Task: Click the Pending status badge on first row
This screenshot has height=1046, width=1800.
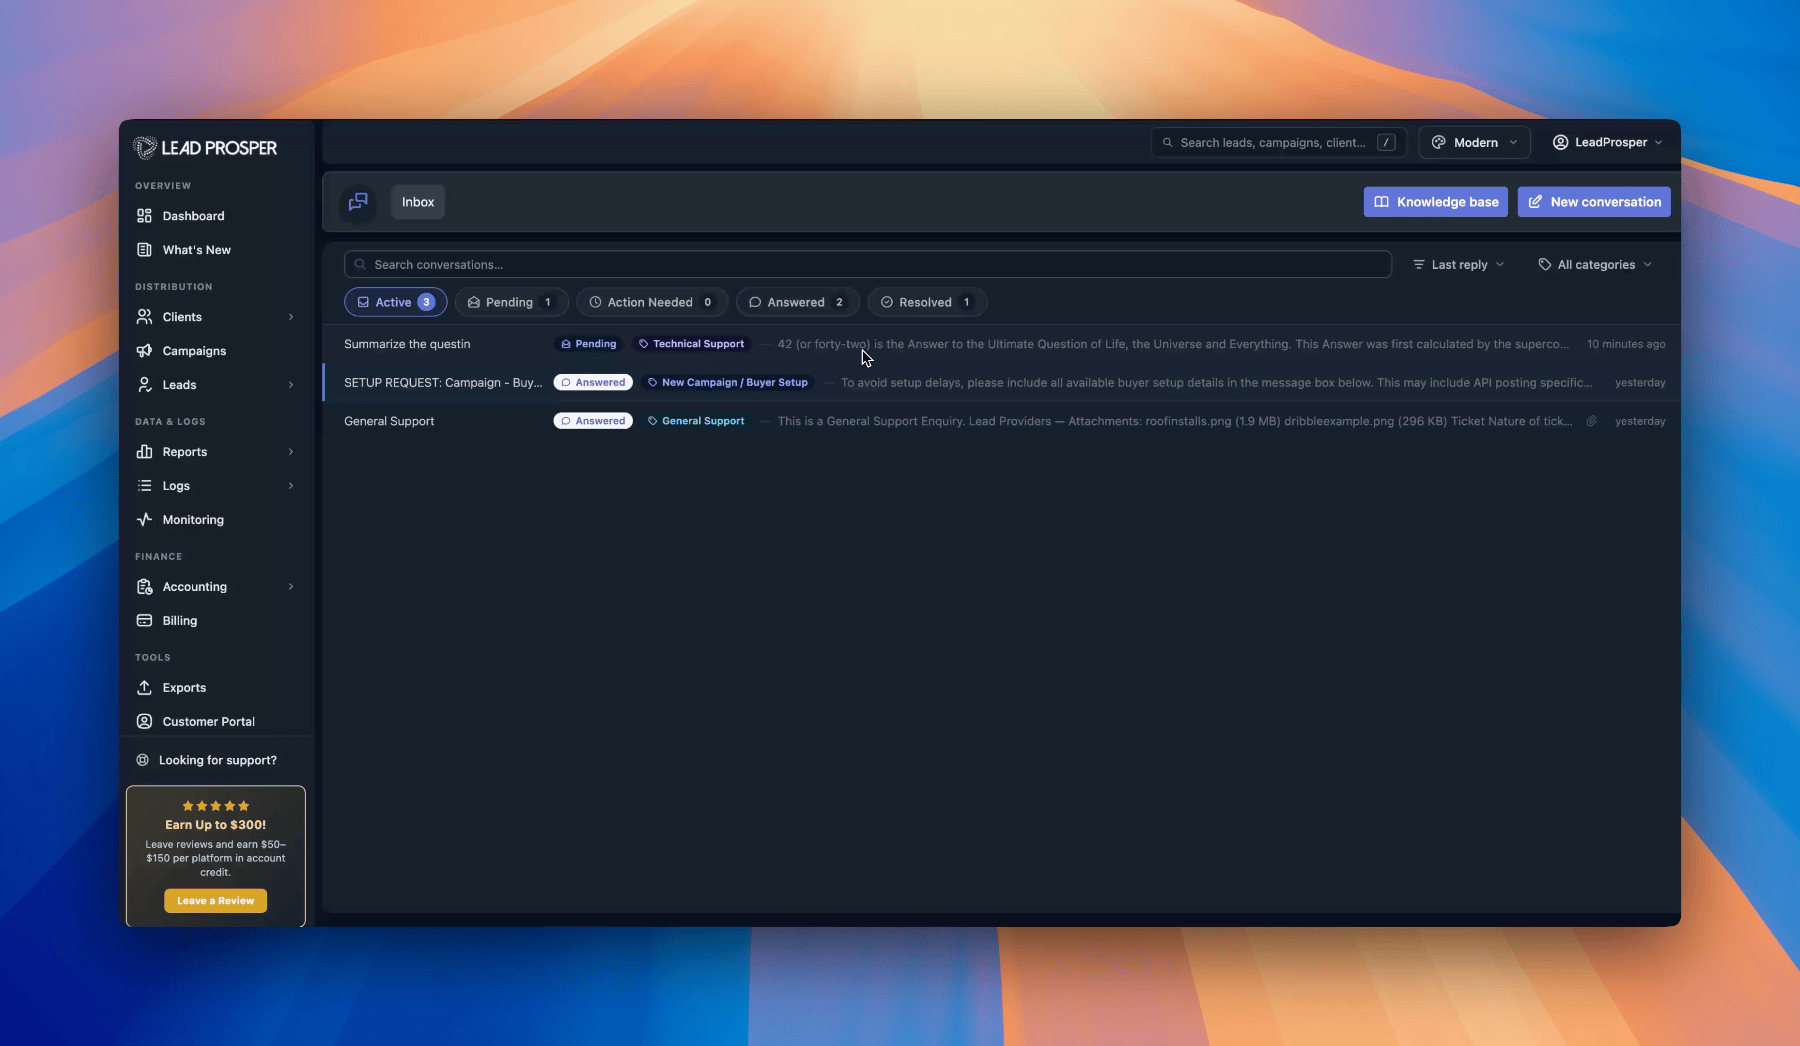Action: pyautogui.click(x=588, y=344)
